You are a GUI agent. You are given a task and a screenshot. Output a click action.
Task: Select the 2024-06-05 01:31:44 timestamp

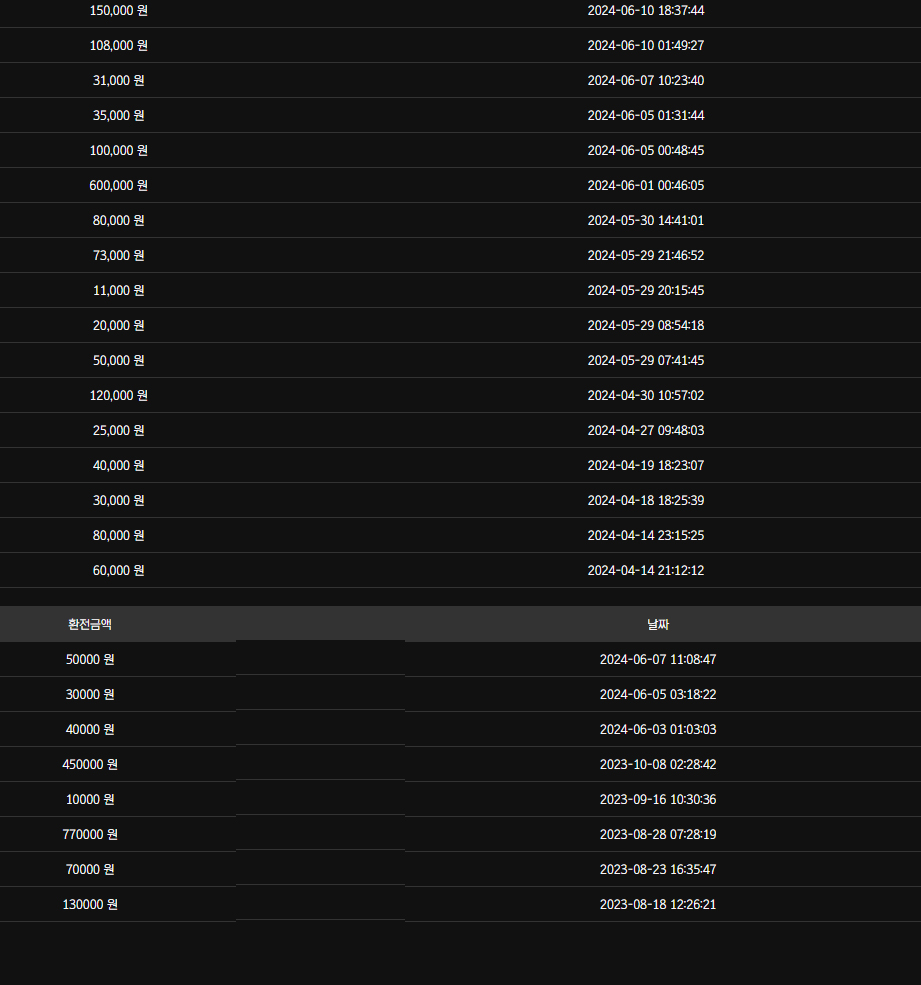click(x=645, y=115)
